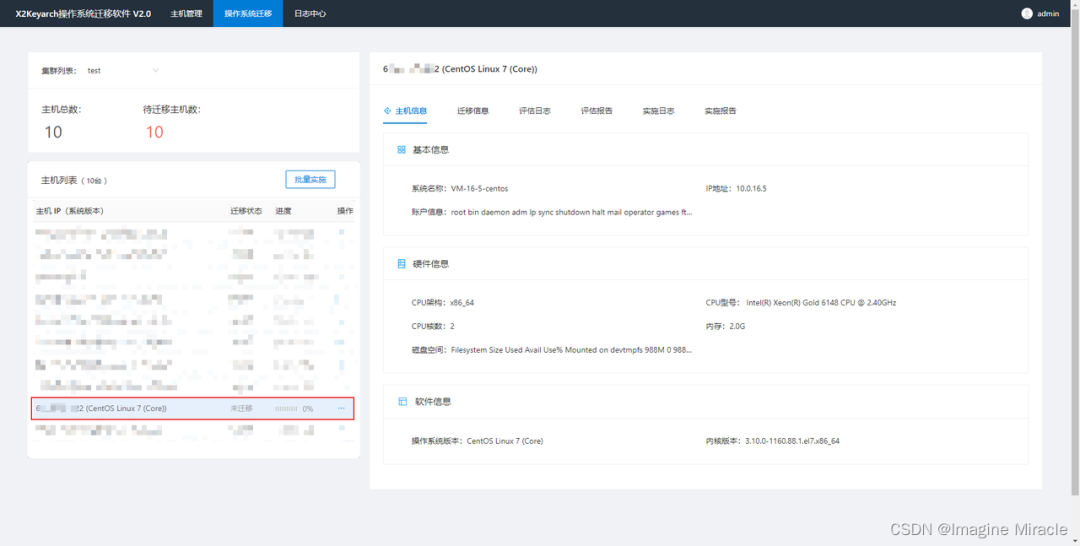Select the CentOS Linux 7 (Core) host row

pos(130,408)
